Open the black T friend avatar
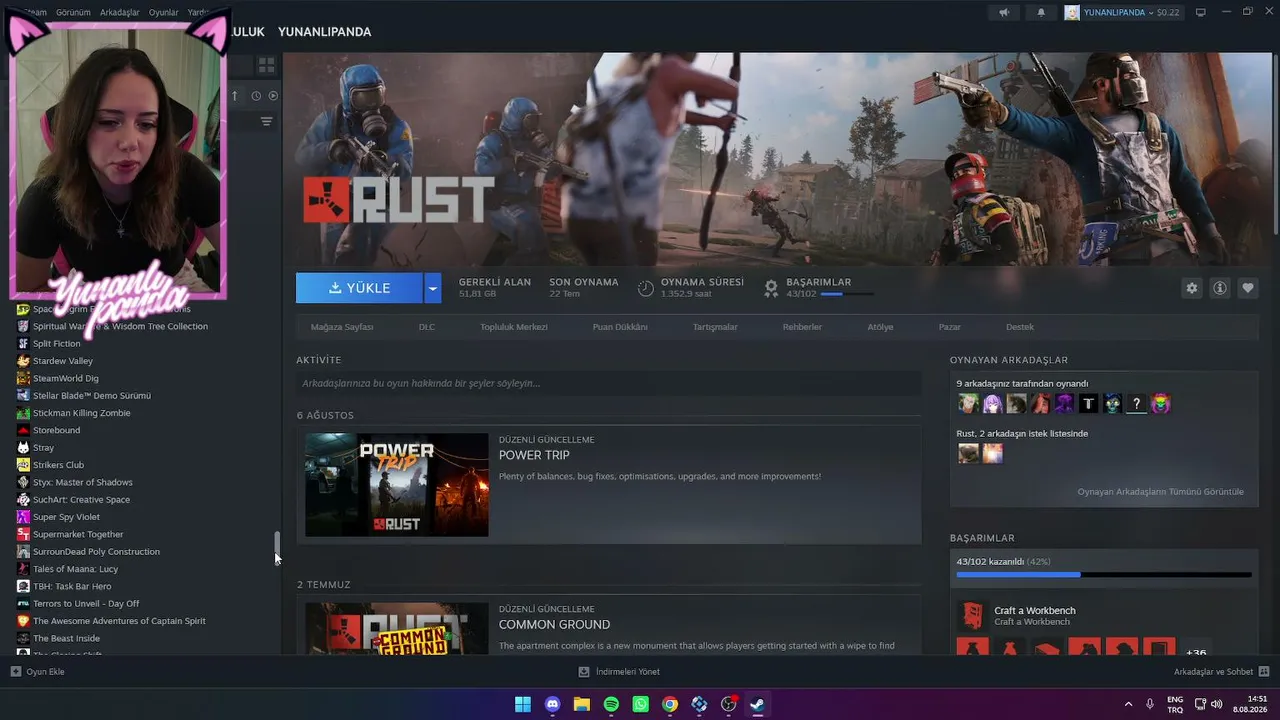 pos(1088,404)
